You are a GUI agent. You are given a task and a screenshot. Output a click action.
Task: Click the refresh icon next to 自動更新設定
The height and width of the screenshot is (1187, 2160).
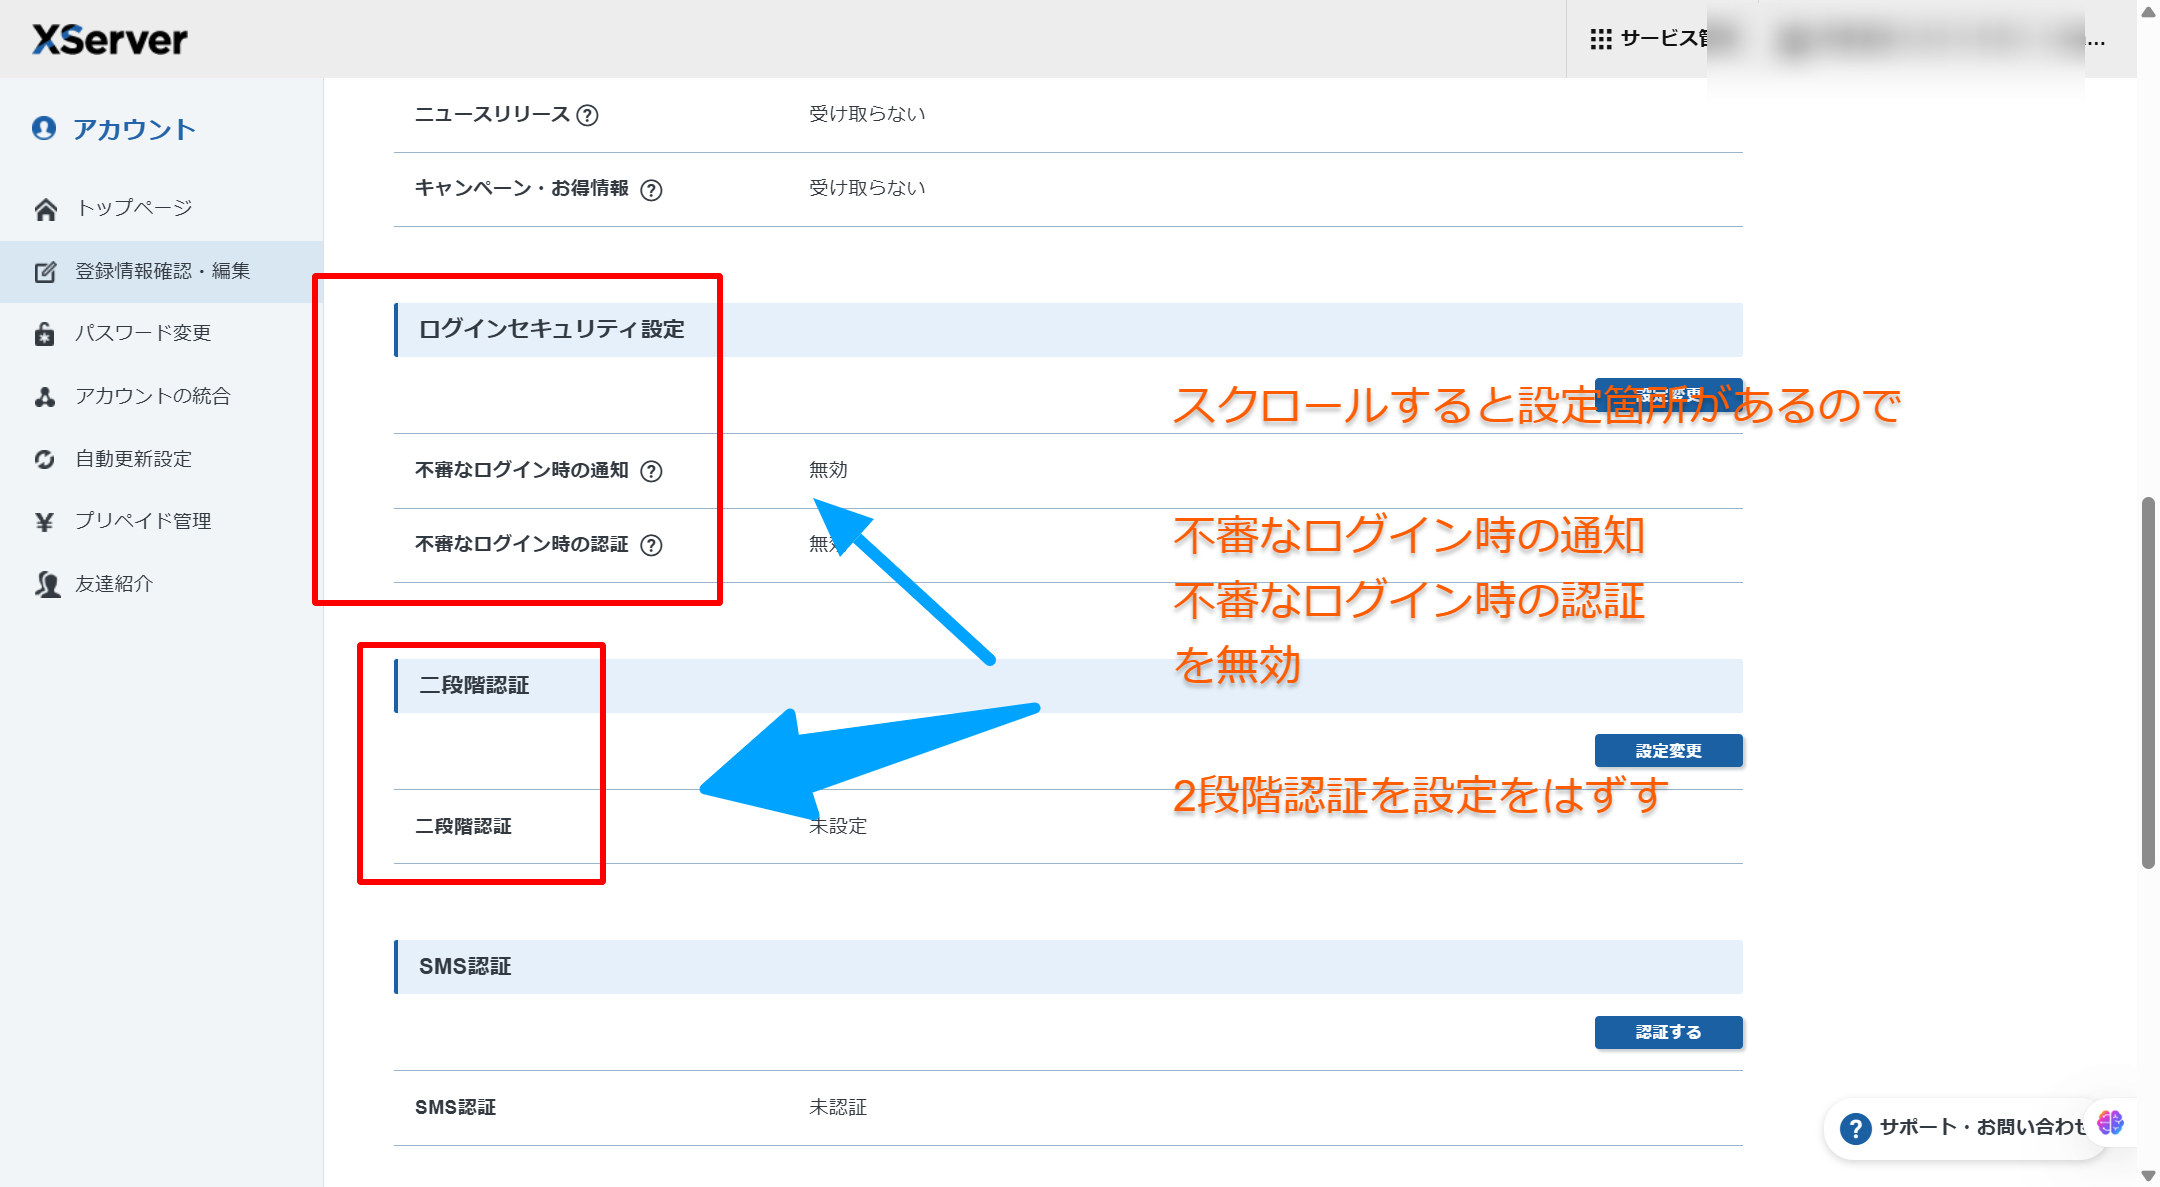[x=45, y=459]
